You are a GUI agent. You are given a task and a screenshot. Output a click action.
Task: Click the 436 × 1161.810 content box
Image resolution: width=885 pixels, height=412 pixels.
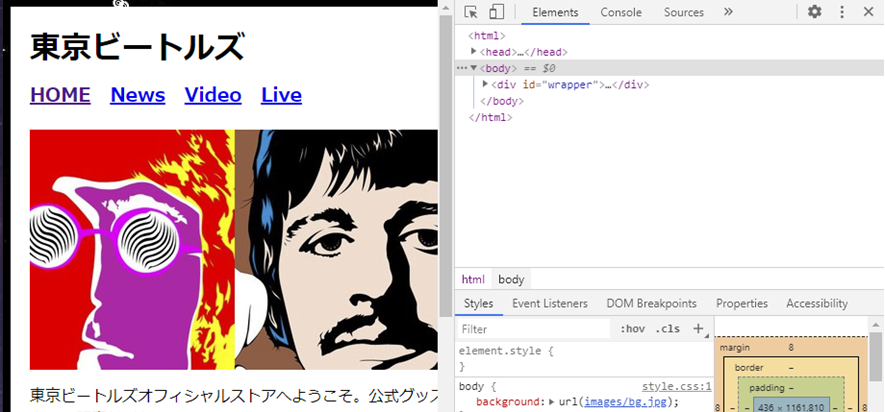791,405
